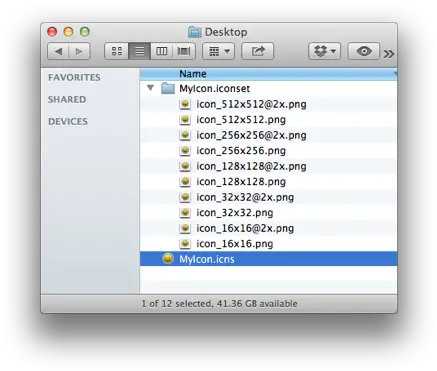Go forward with the forward arrow
437x371 pixels.
79,51
